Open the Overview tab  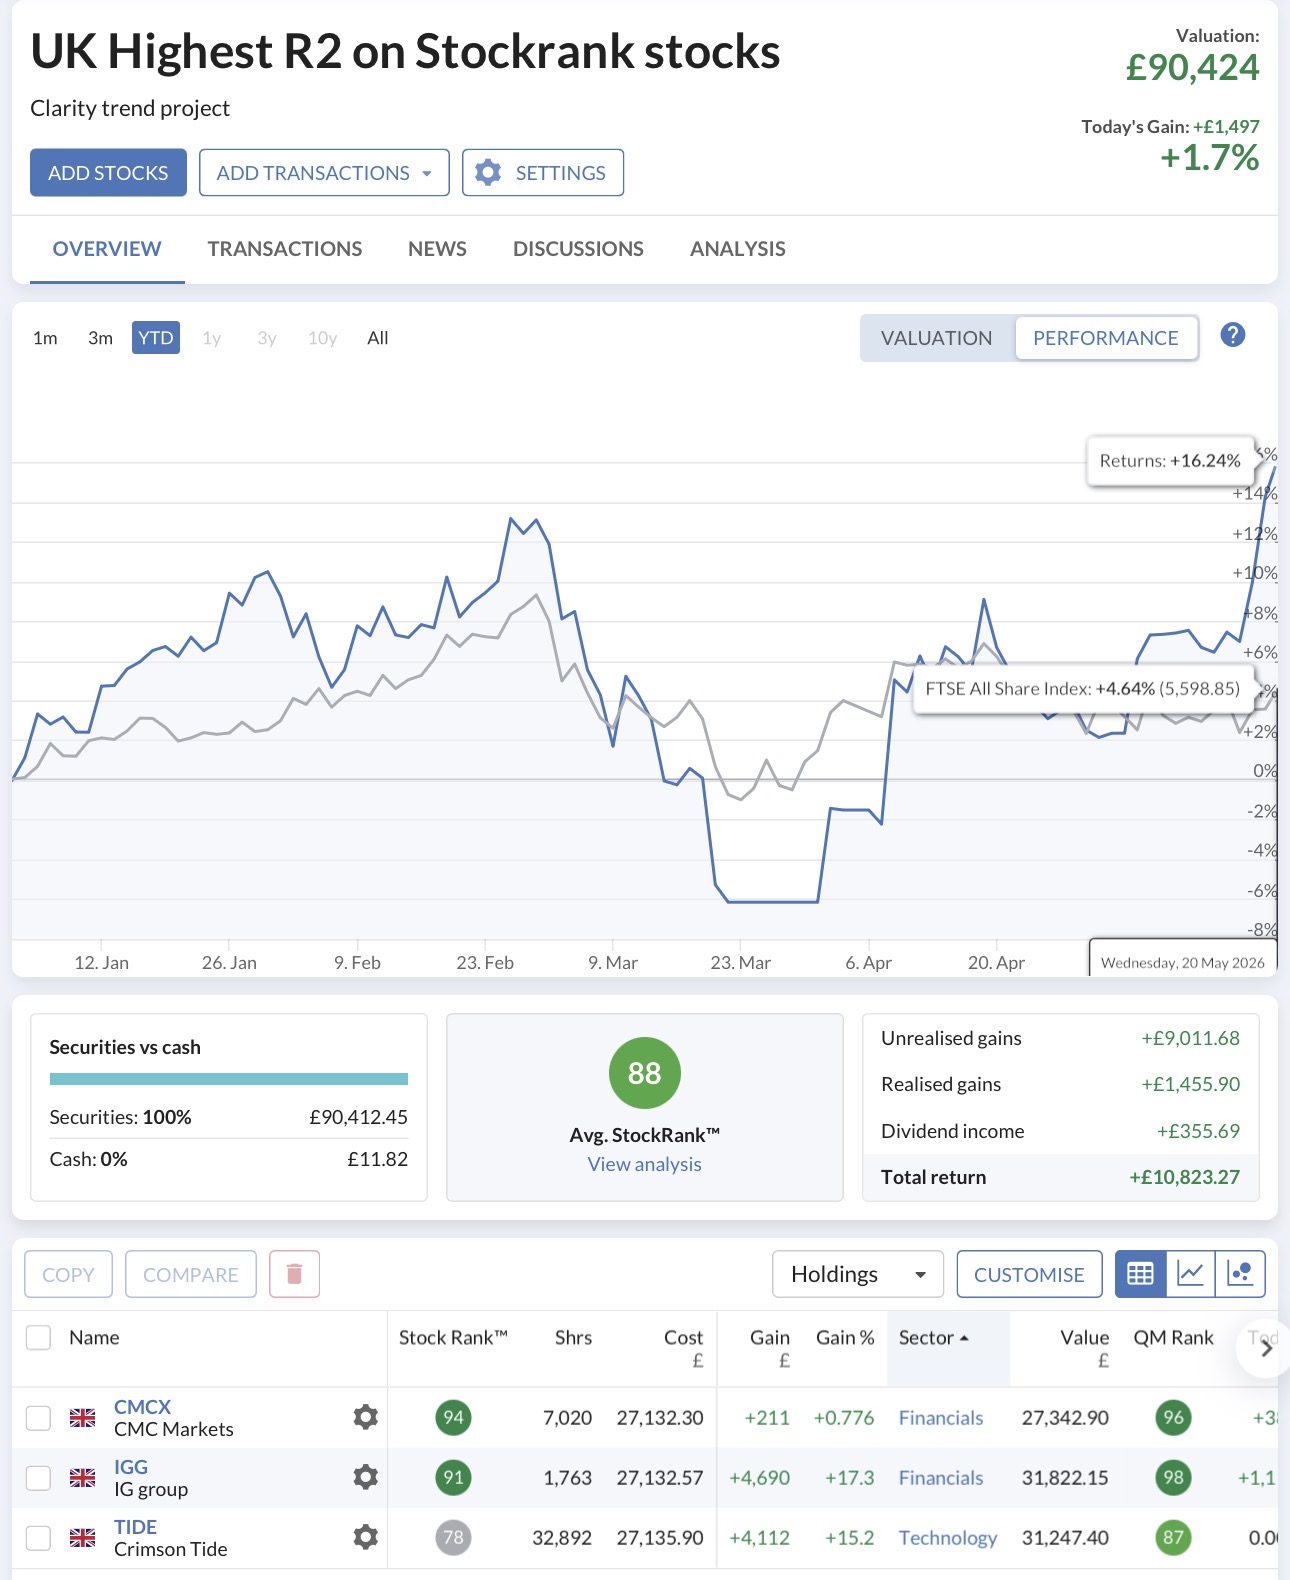click(x=107, y=249)
